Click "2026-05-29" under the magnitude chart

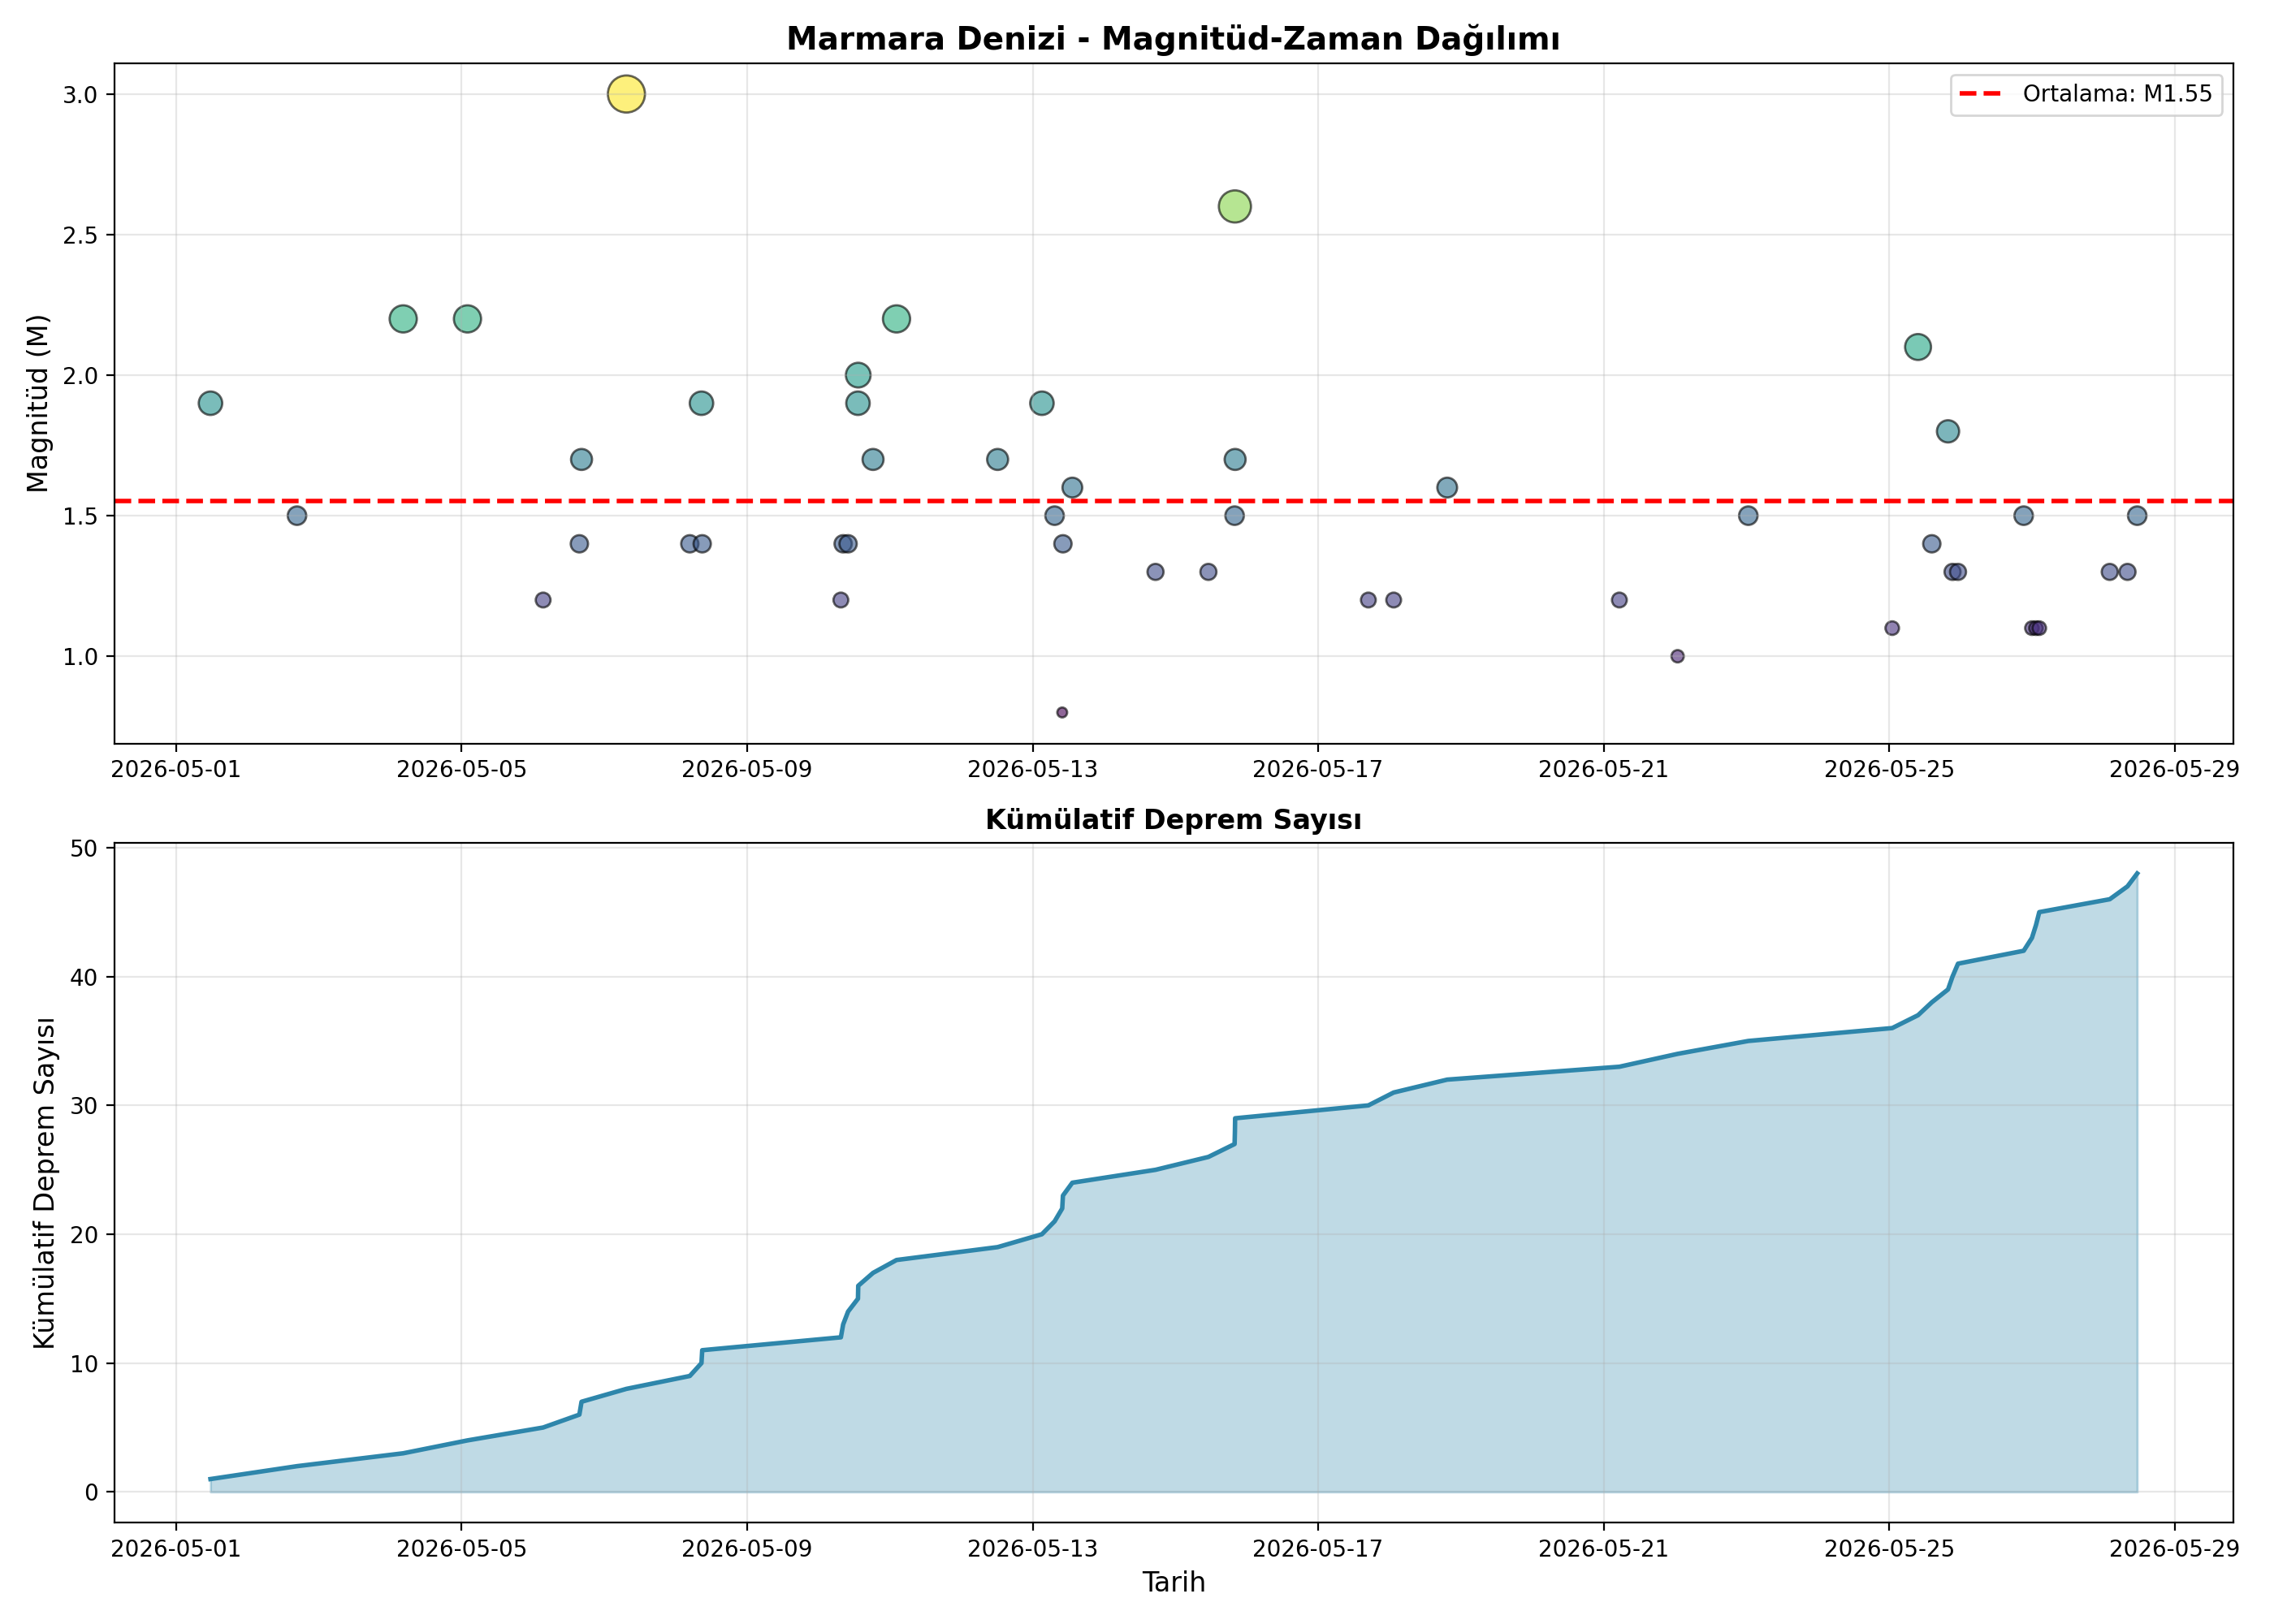[2174, 769]
